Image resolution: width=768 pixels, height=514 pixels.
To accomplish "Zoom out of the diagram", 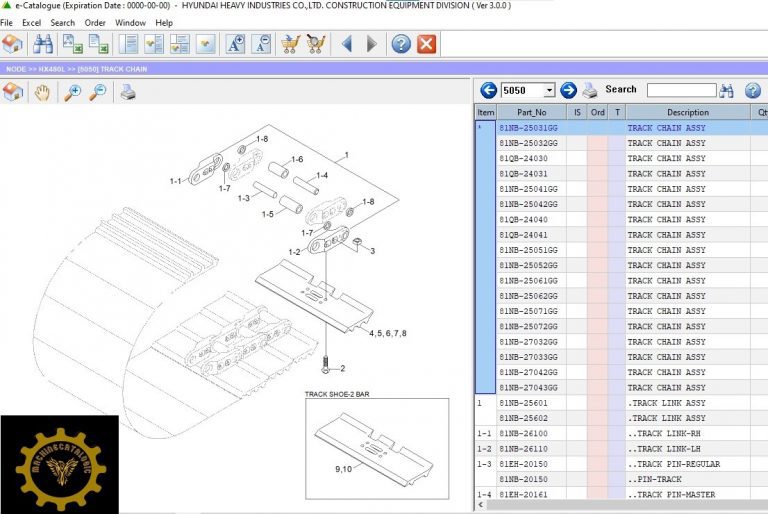I will tap(98, 93).
